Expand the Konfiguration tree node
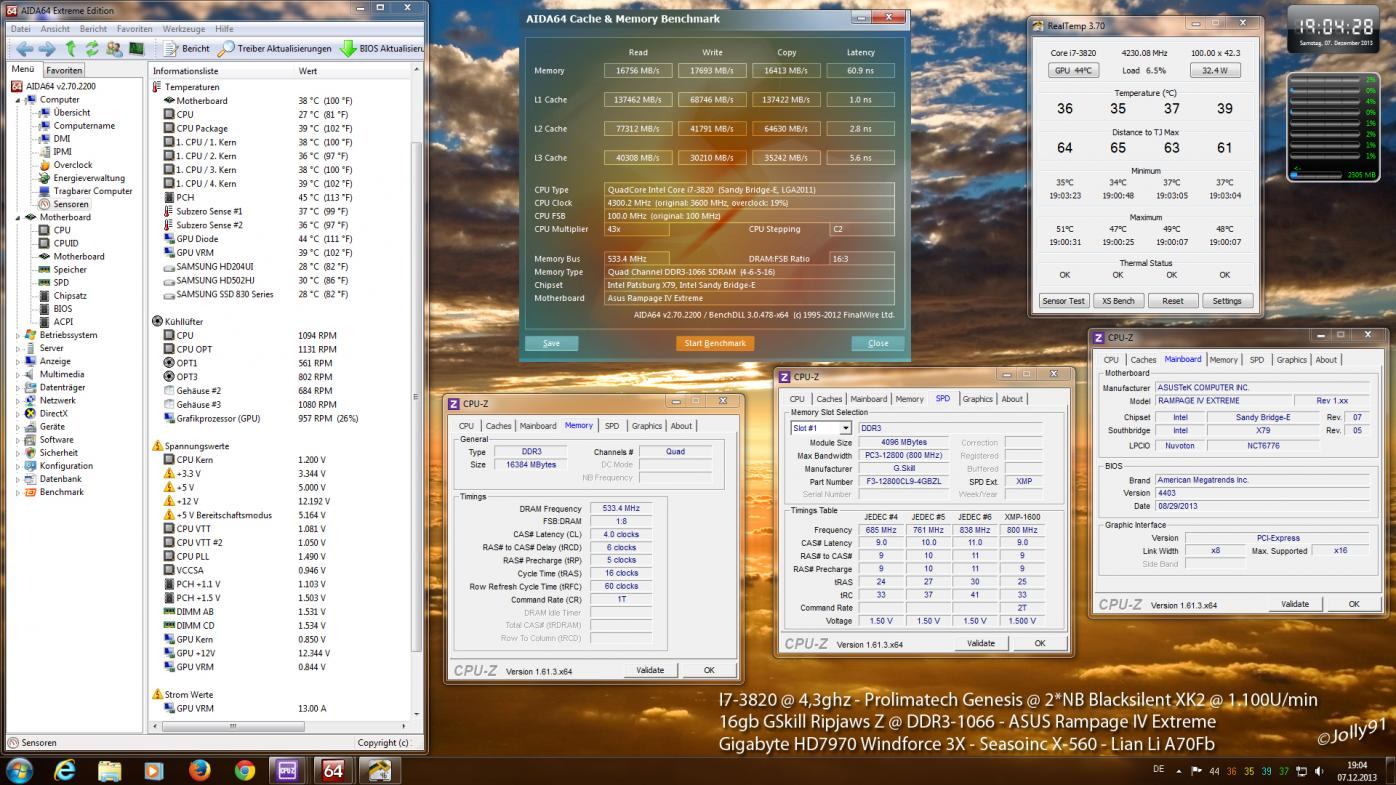Viewport: 1396px width, 785px height. pos(18,466)
